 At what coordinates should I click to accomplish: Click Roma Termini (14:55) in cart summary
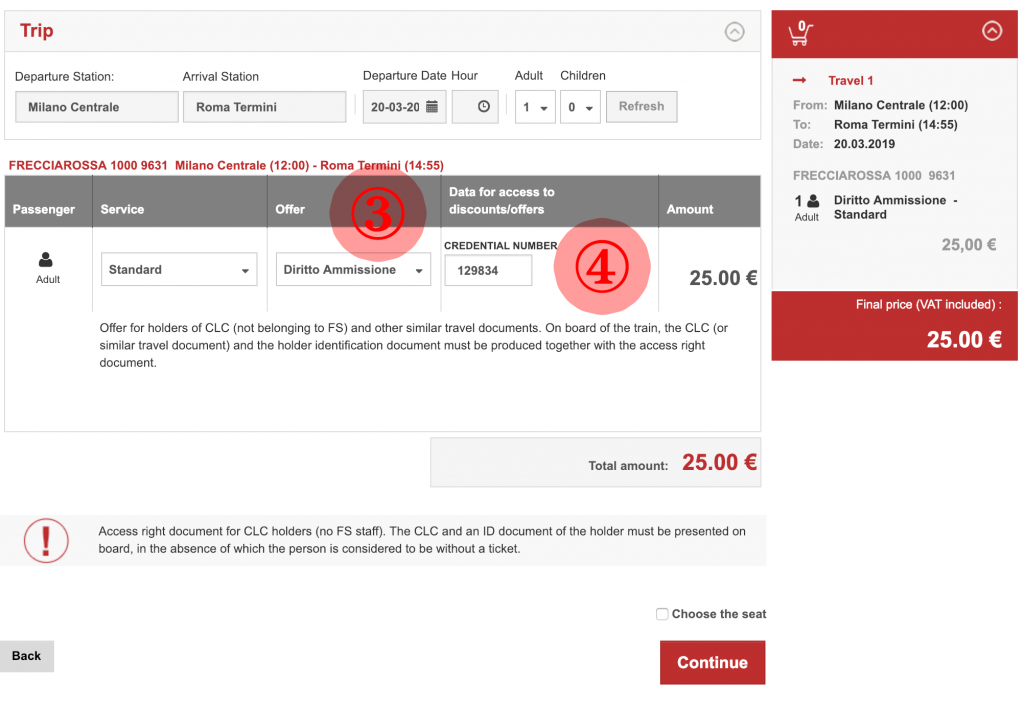pos(895,125)
